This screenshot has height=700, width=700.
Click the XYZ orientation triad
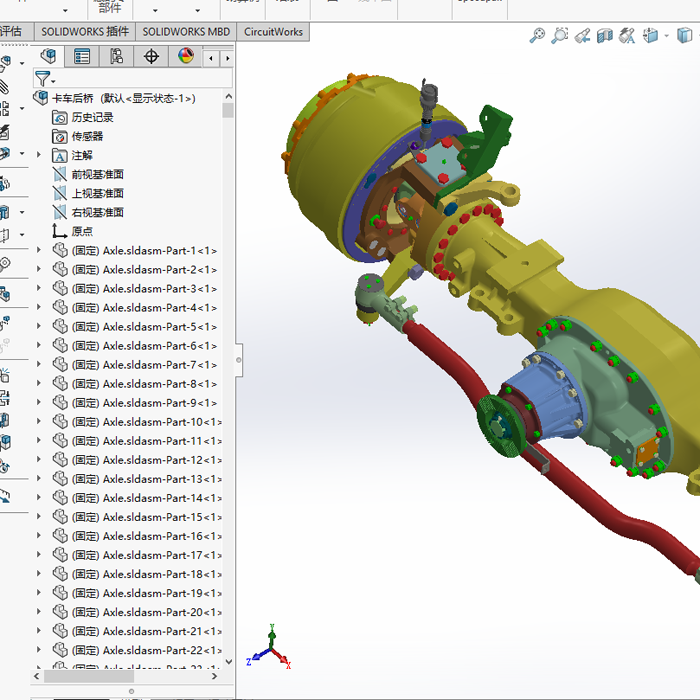[x=269, y=647]
